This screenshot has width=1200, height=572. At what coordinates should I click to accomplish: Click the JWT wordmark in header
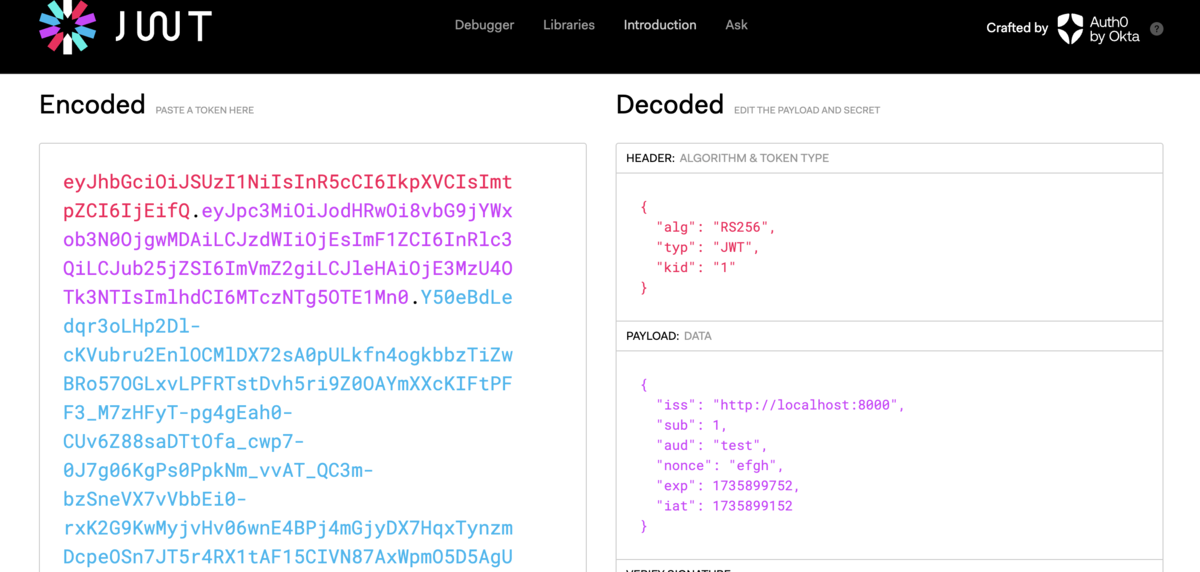click(163, 26)
